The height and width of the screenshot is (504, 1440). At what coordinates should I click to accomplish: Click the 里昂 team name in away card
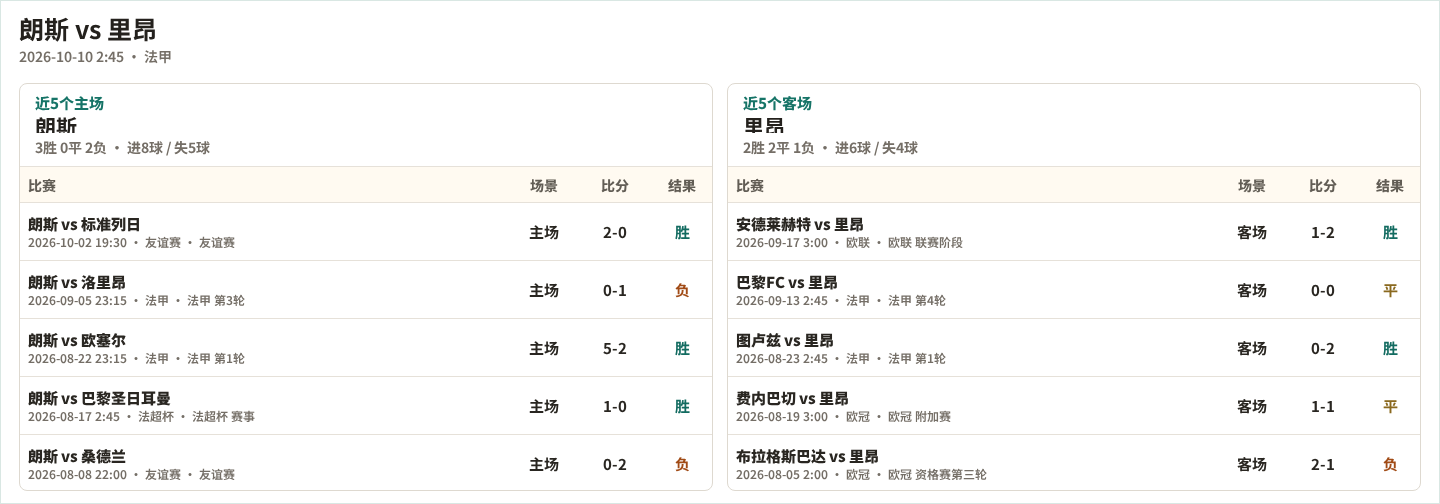[764, 125]
